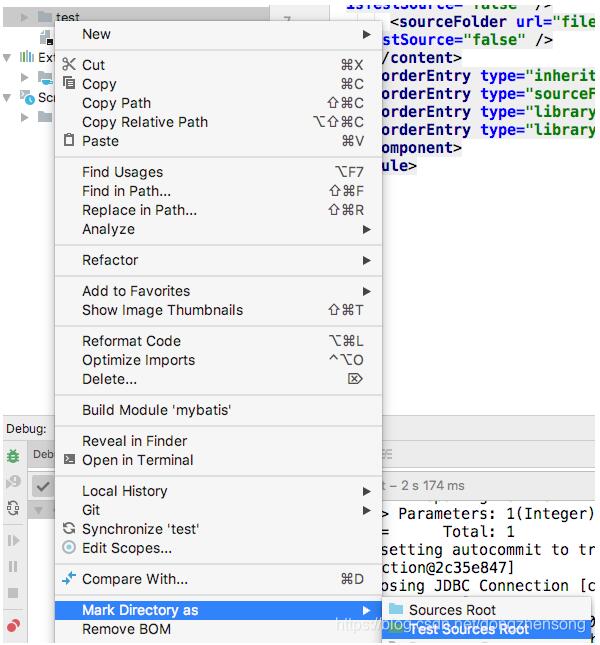Select Sources Root in the submenu

pyautogui.click(x=452, y=610)
